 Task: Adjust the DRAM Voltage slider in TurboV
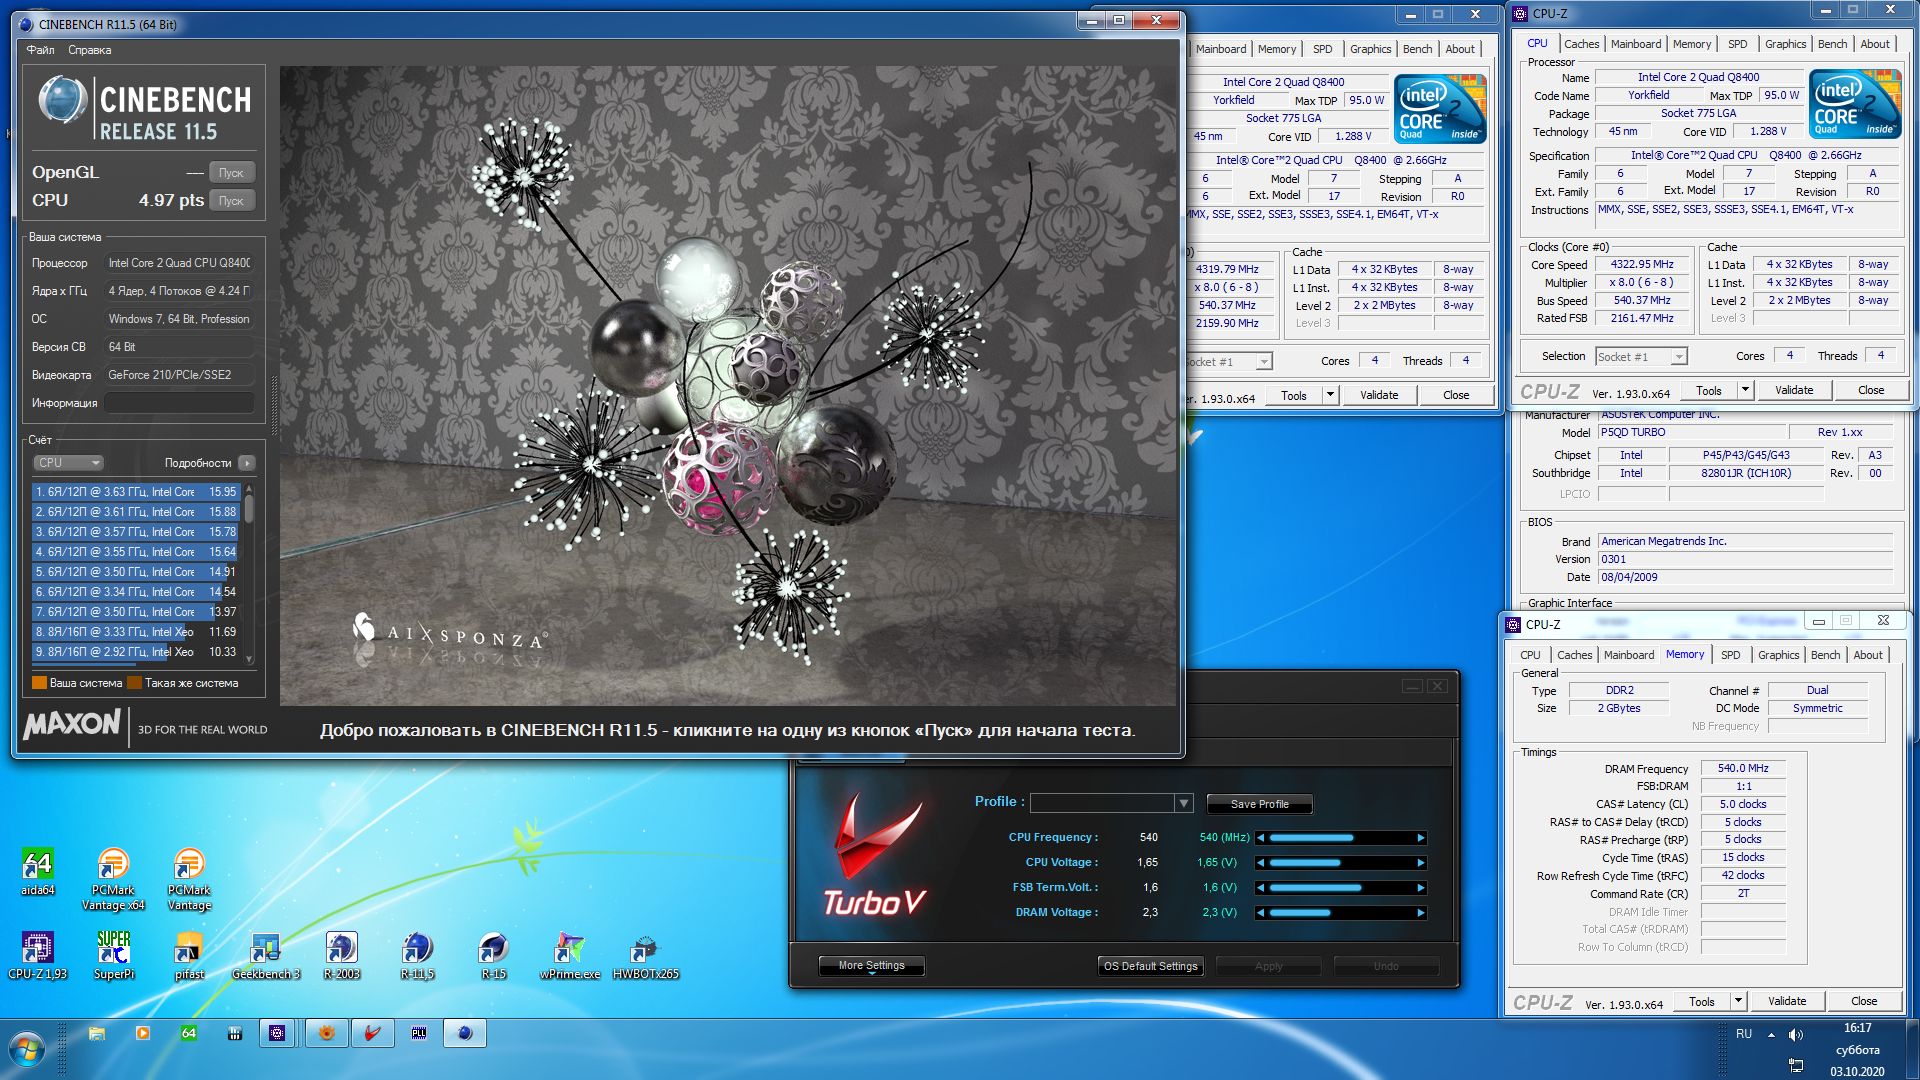1340,913
